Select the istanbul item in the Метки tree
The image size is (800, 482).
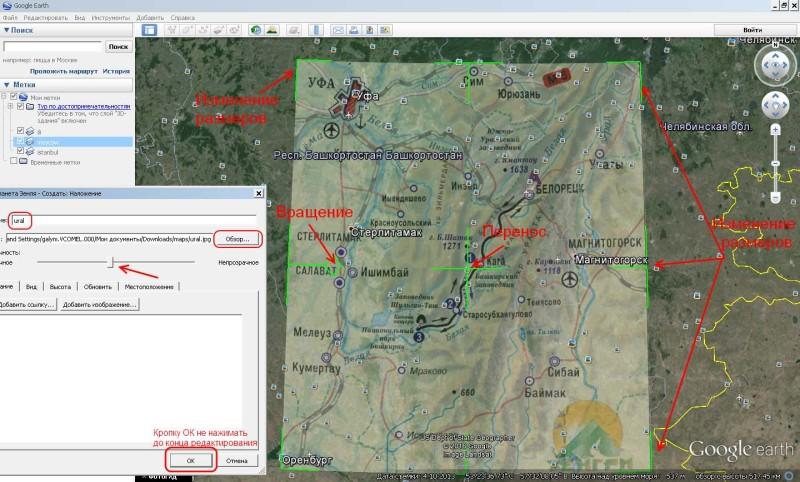click(x=47, y=152)
